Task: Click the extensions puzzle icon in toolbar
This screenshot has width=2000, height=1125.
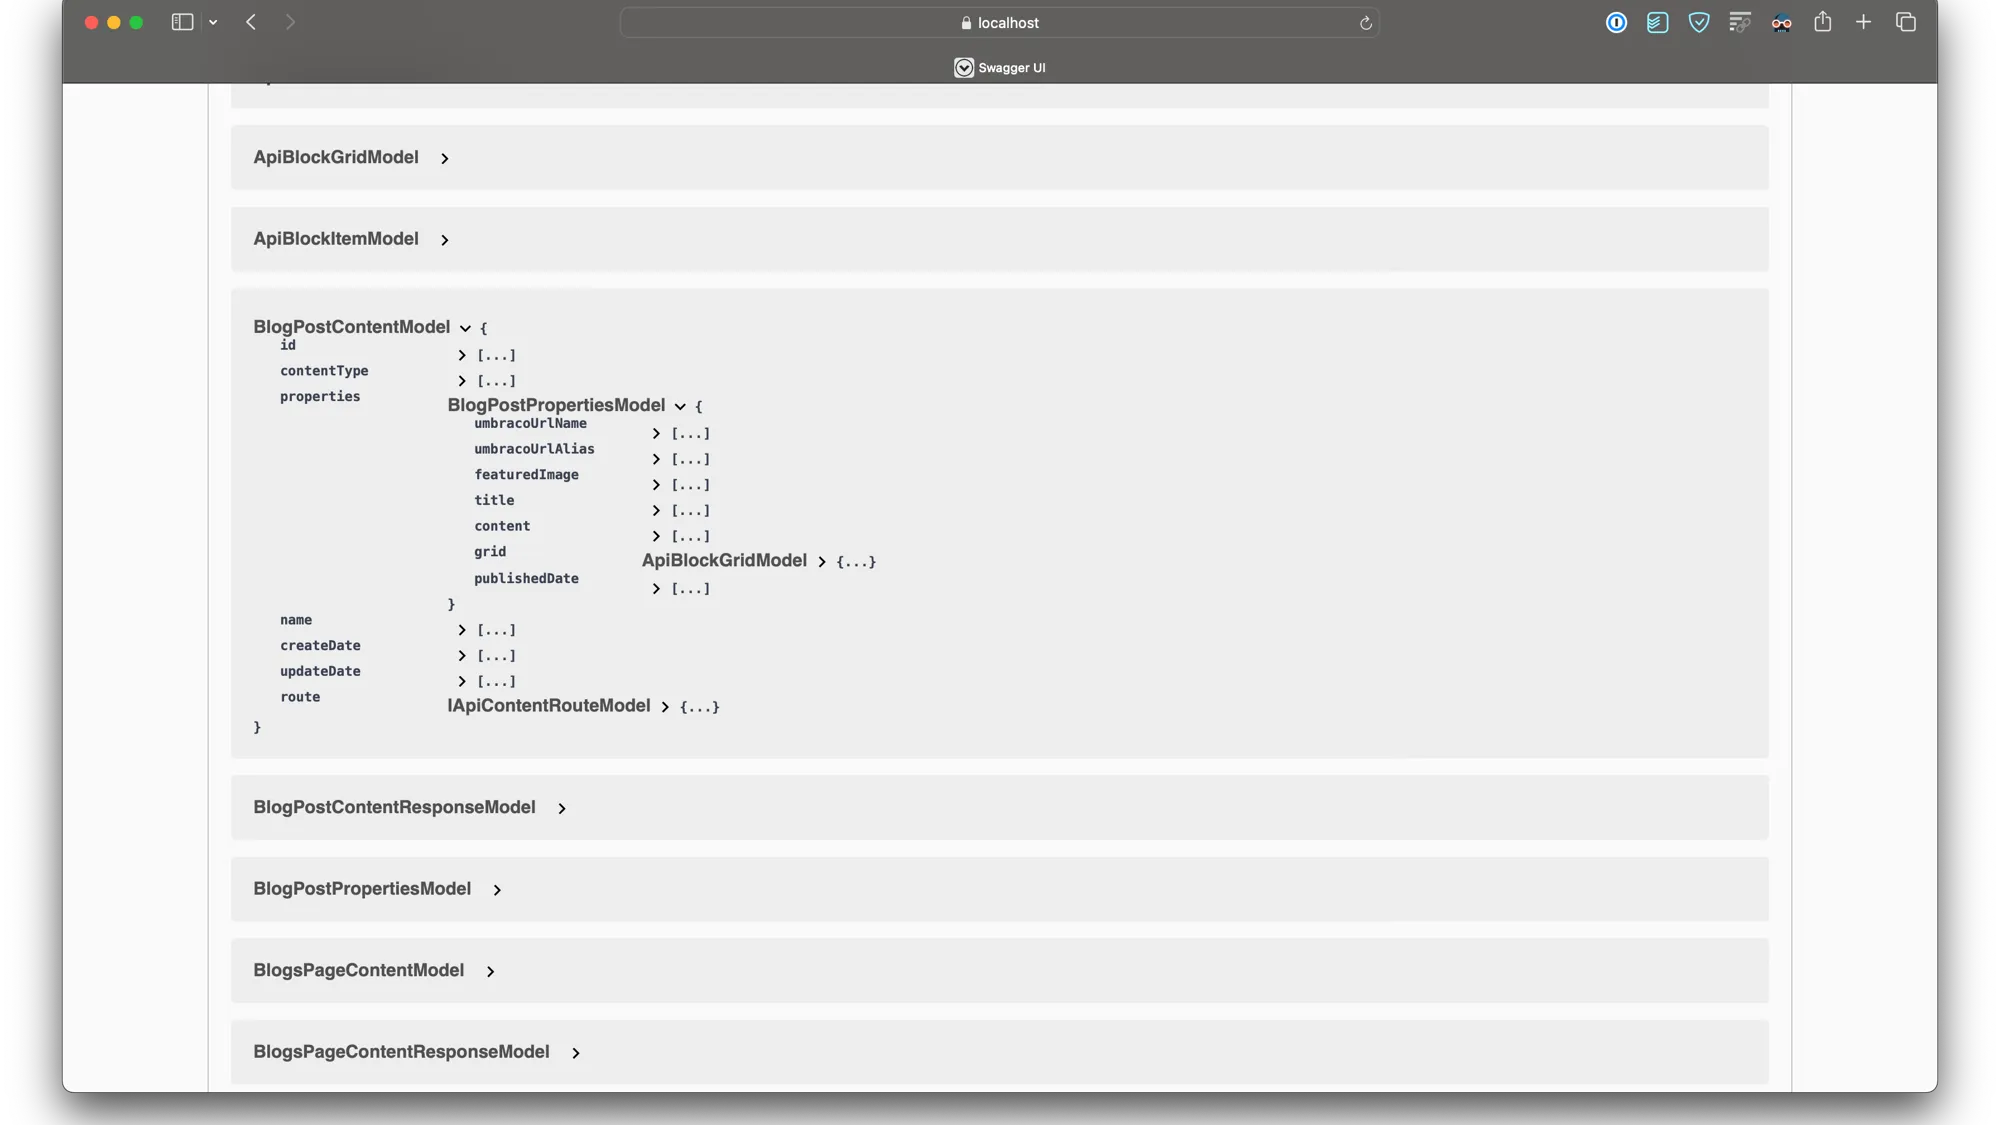Action: click(x=1738, y=22)
